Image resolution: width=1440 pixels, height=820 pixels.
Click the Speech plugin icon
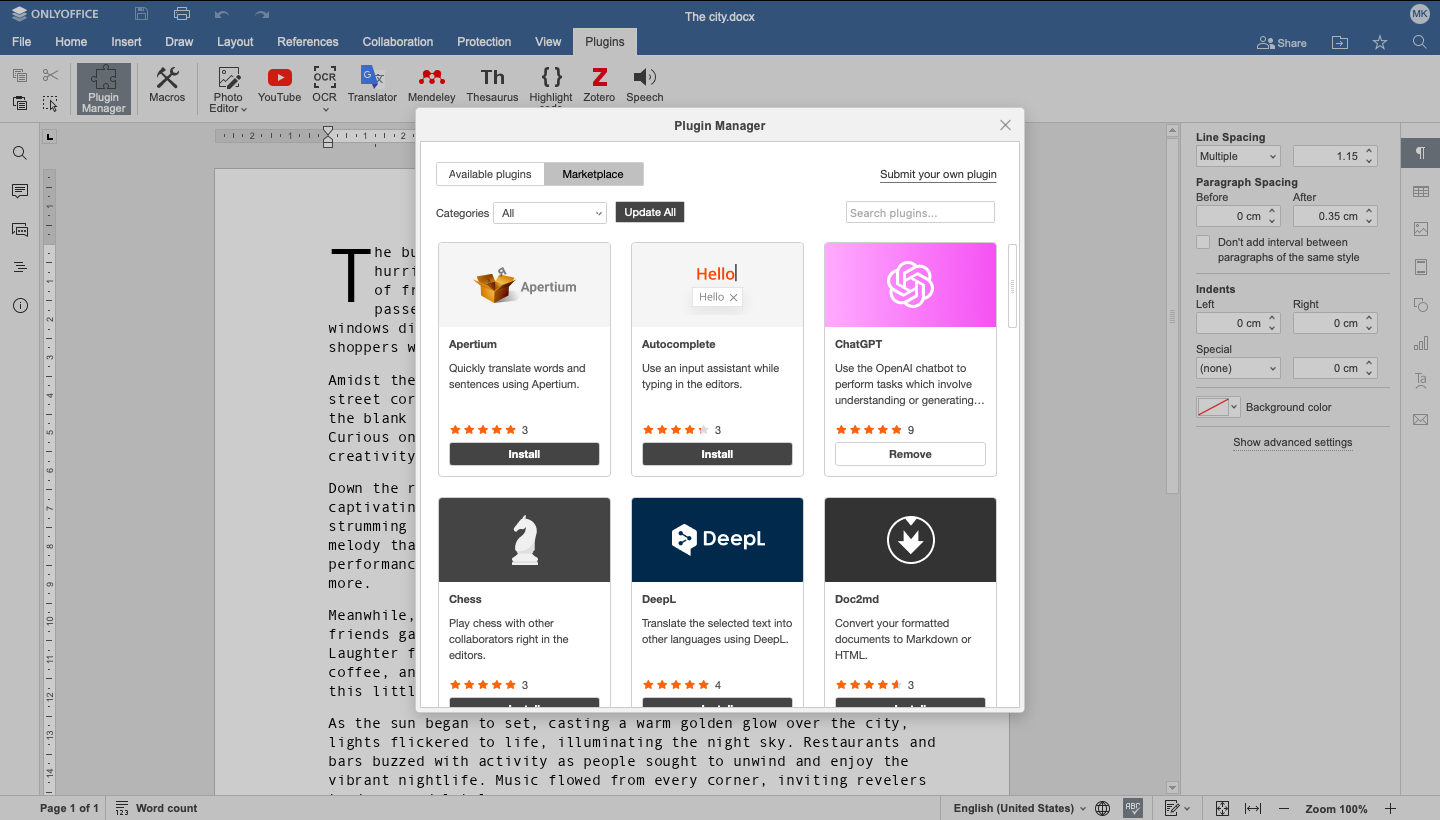click(644, 85)
